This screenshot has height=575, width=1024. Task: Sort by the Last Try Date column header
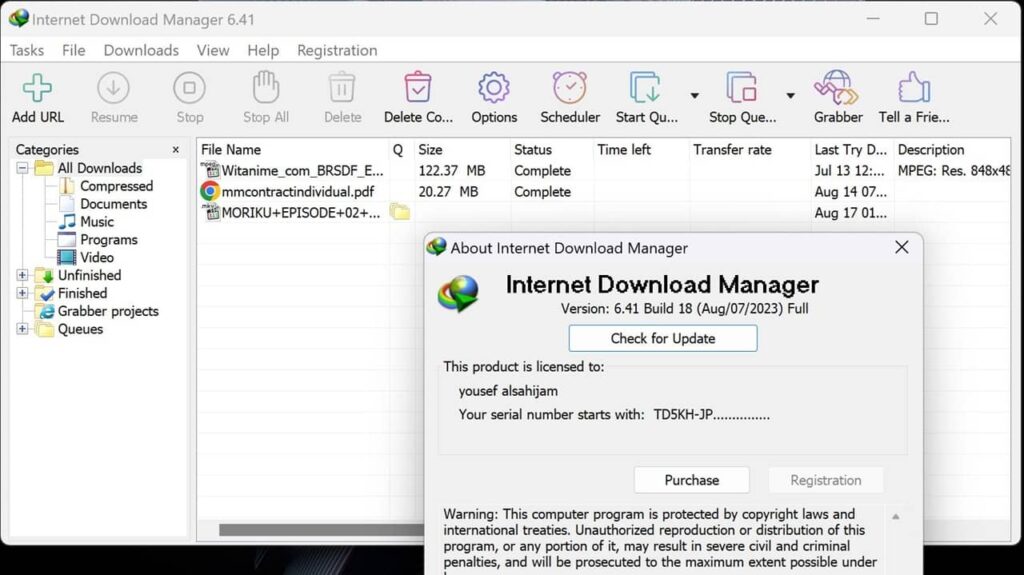click(852, 150)
